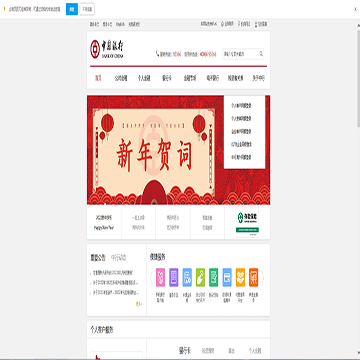360x360 pixels.
Task: Select the Happy New Year banner tab
Action: (104, 222)
